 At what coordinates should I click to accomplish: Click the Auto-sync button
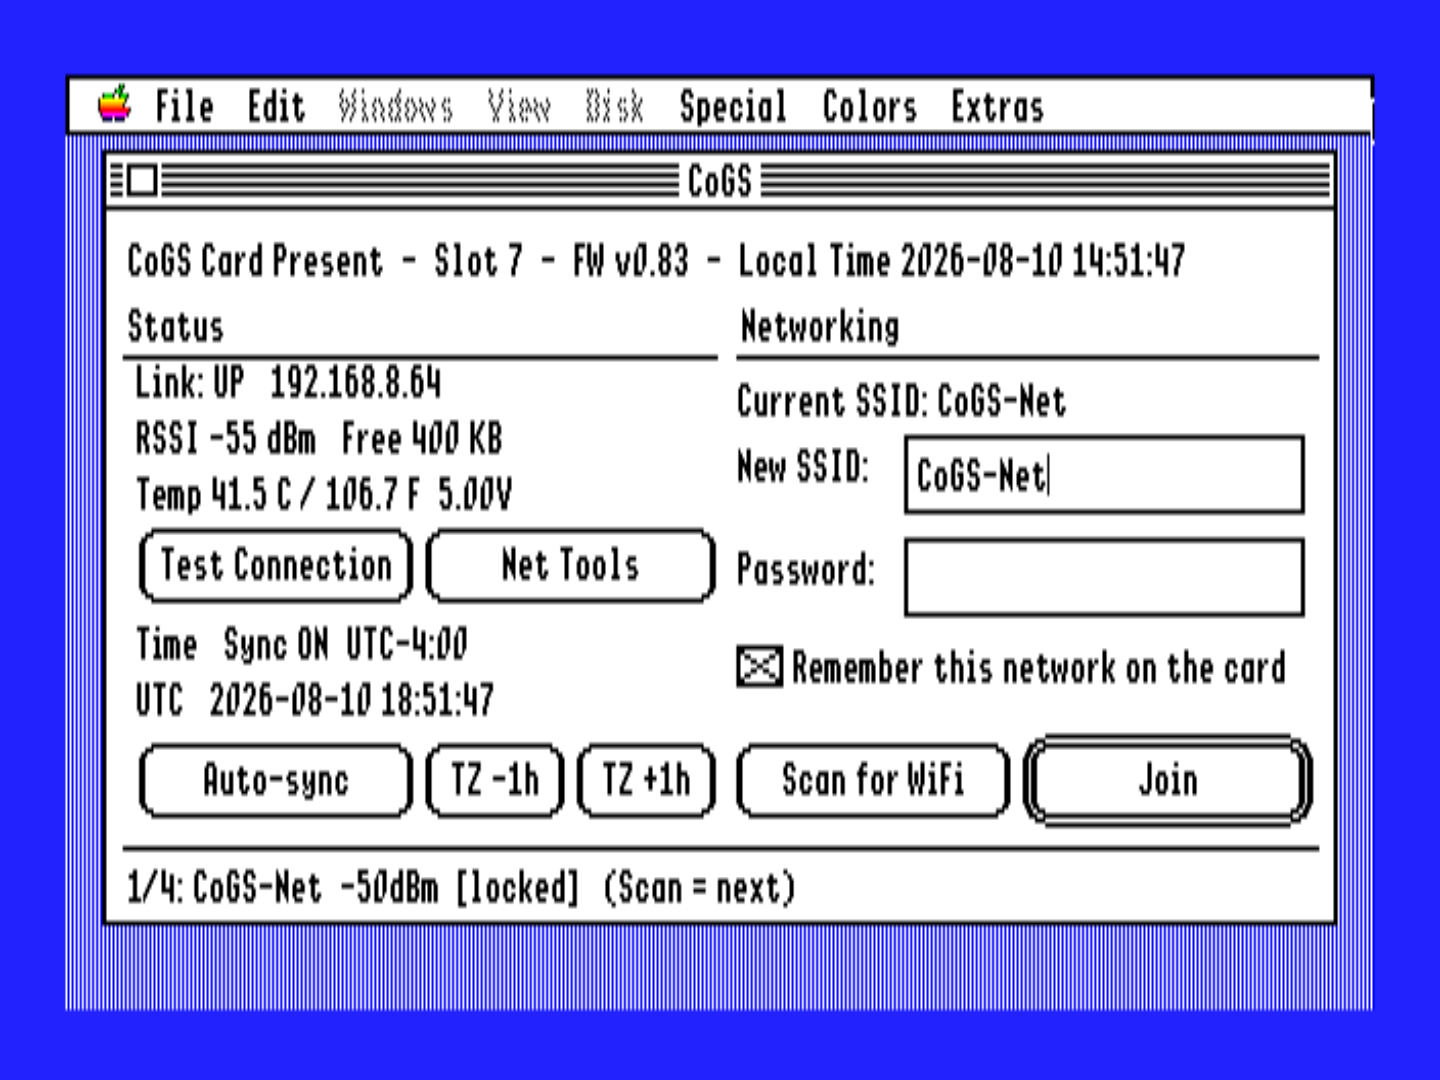pos(276,780)
